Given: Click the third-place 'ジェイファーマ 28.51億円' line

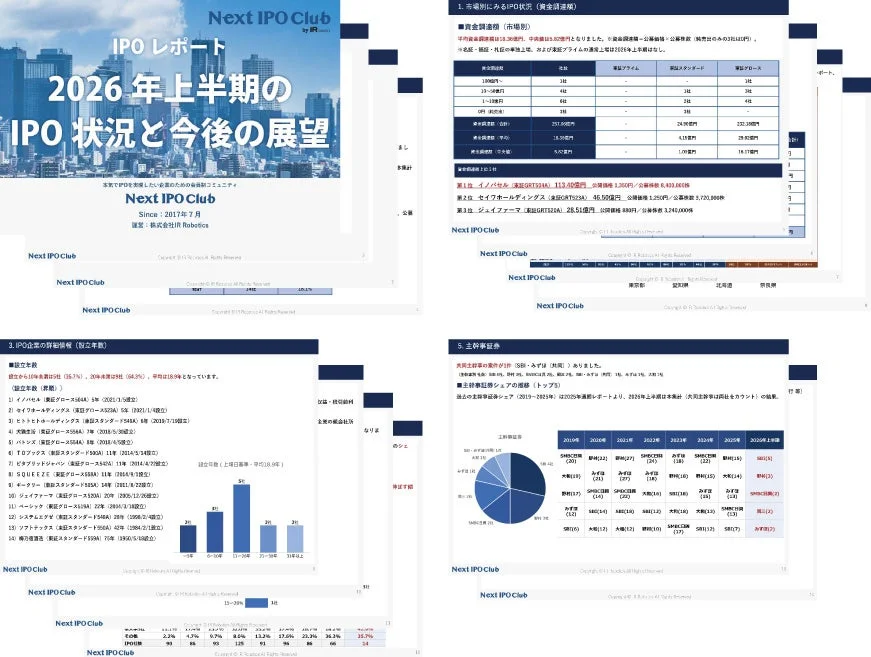Looking at the screenshot, I should tap(575, 210).
